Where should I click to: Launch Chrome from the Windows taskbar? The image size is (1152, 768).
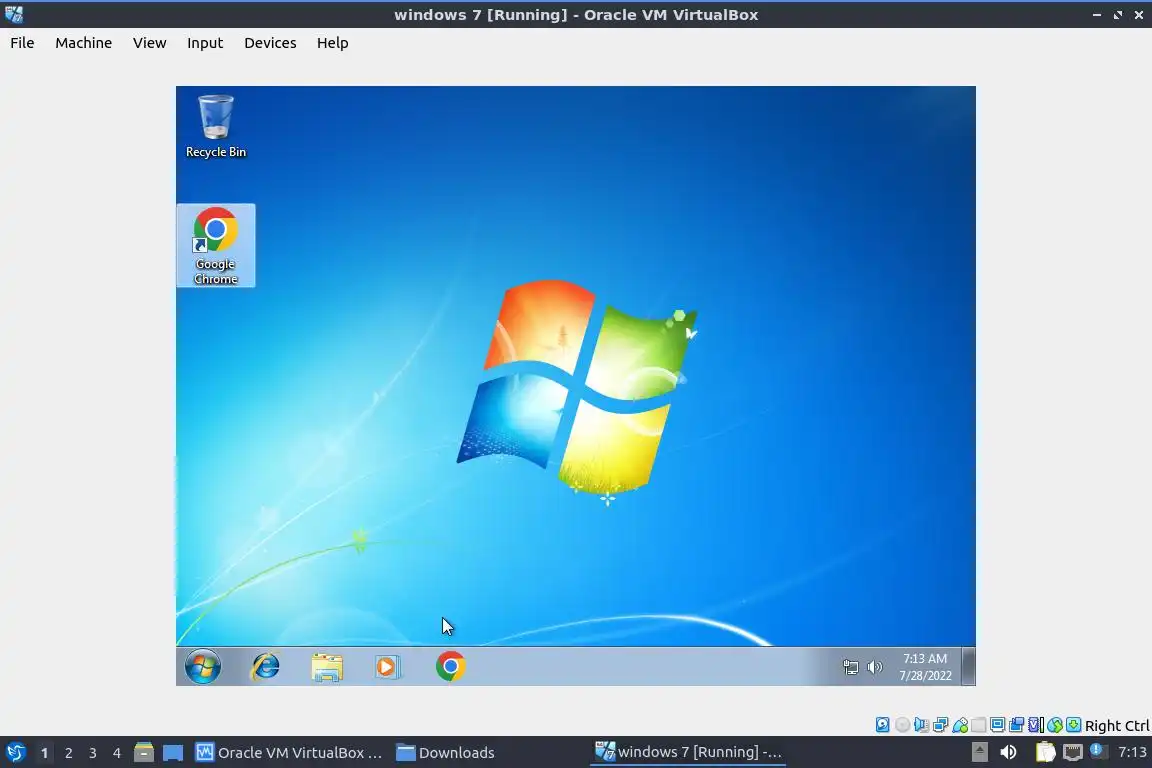(x=450, y=667)
